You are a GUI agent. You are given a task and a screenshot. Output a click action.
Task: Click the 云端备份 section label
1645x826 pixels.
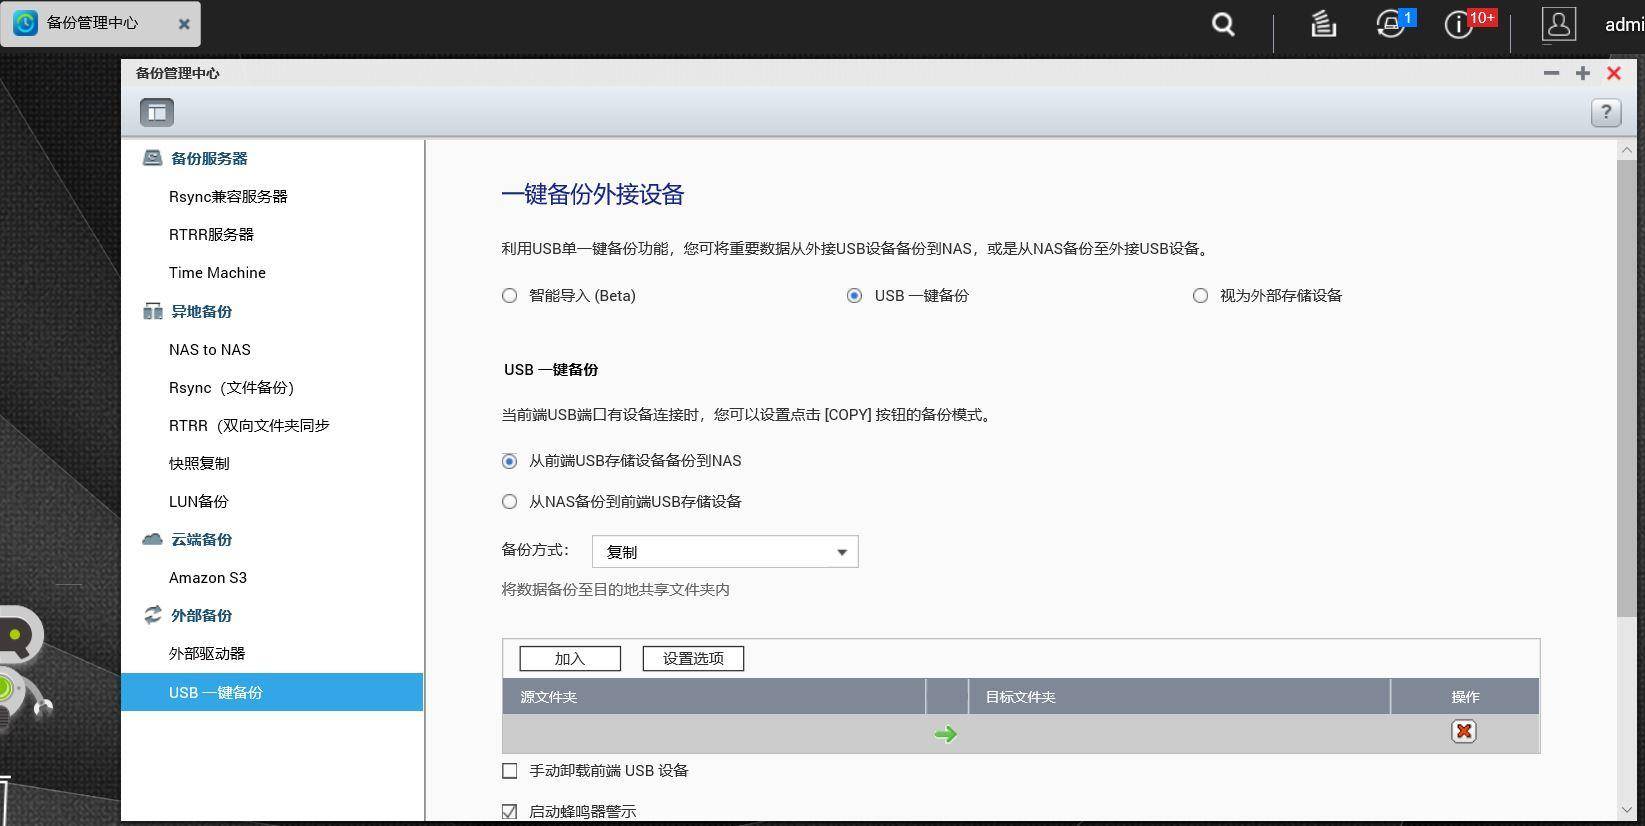201,540
